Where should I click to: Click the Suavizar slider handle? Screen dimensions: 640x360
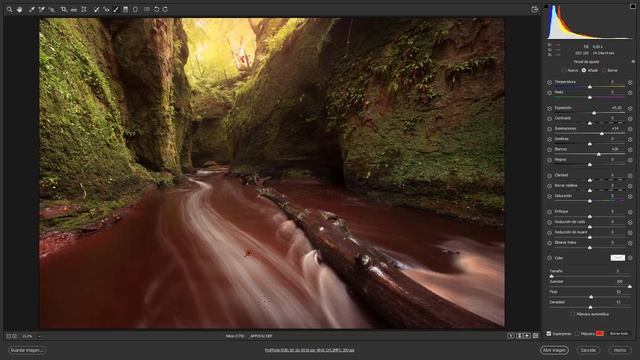tap(629, 287)
